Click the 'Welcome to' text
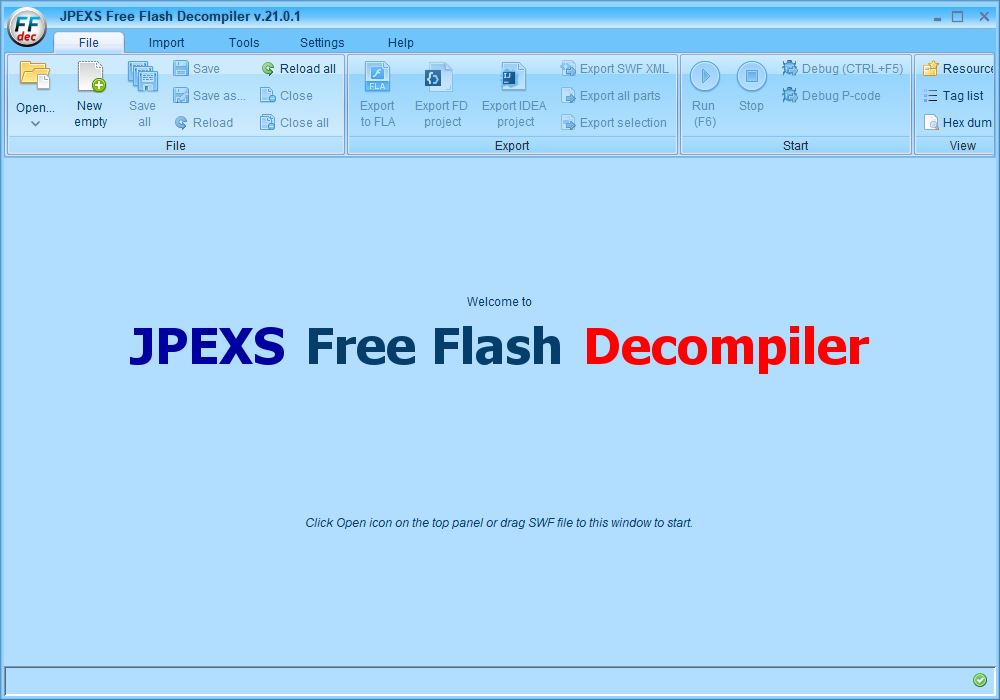 pyautogui.click(x=499, y=302)
